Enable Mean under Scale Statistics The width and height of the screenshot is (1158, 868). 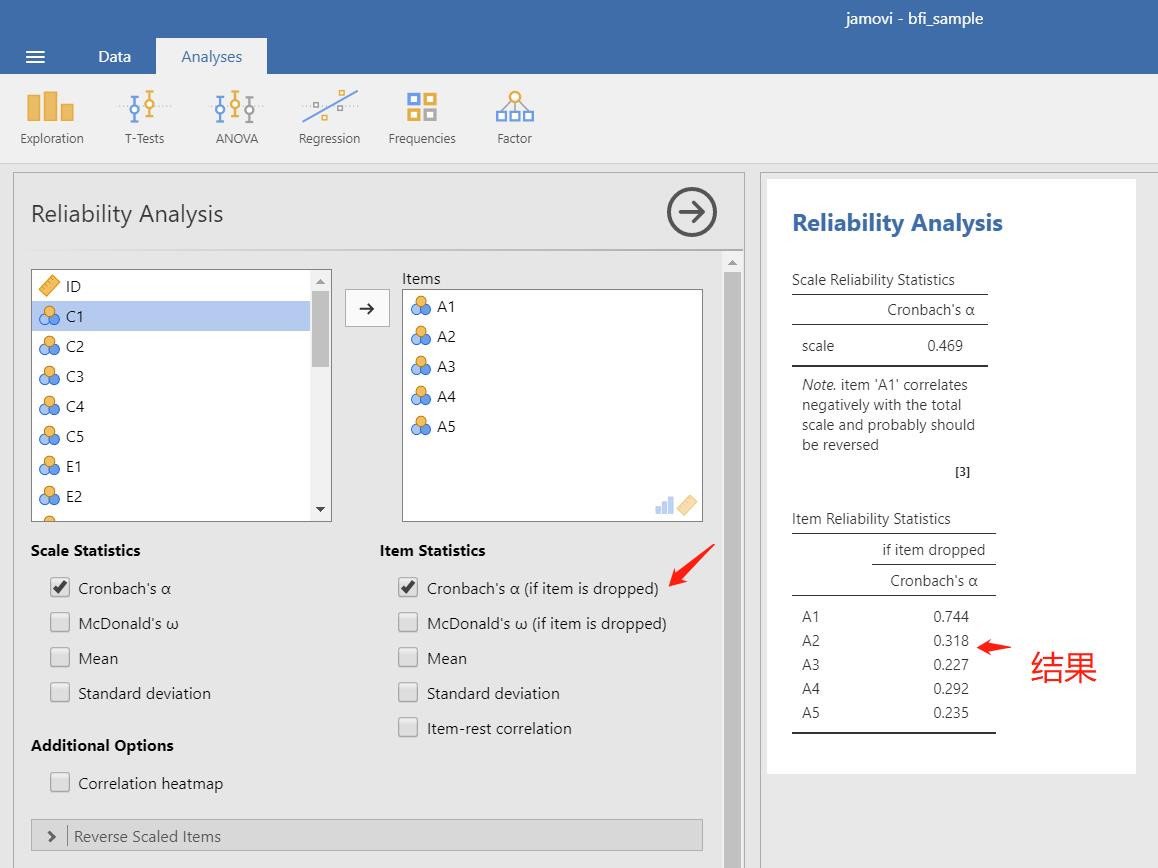[x=60, y=658]
